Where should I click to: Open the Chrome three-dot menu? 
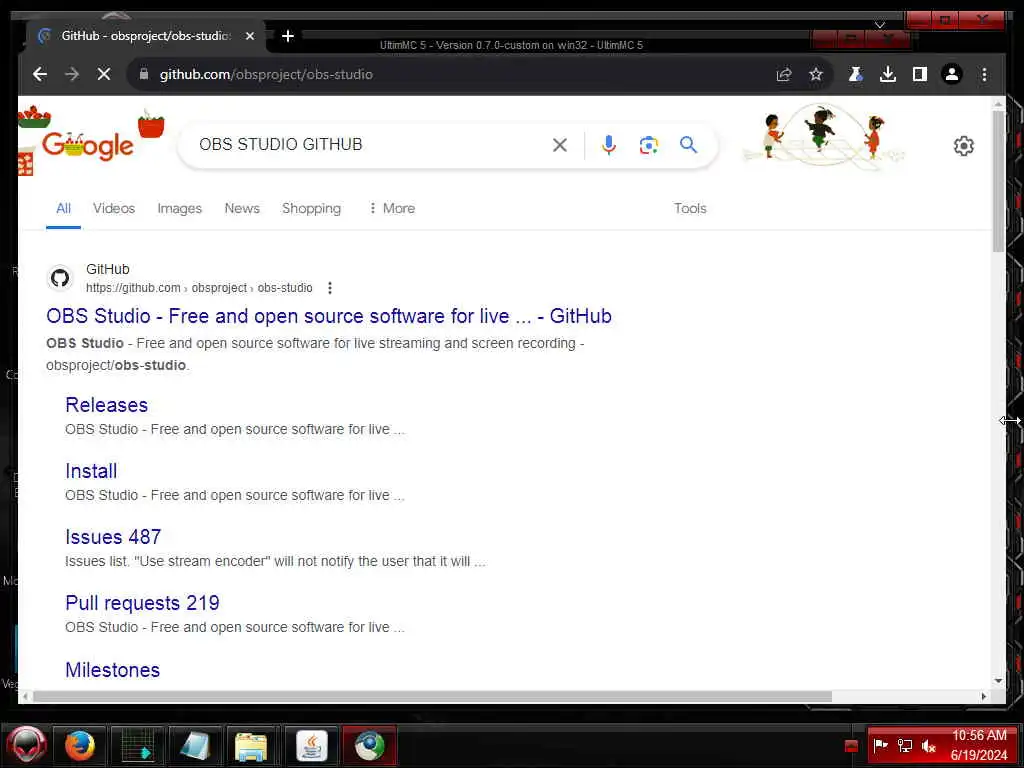coord(984,74)
